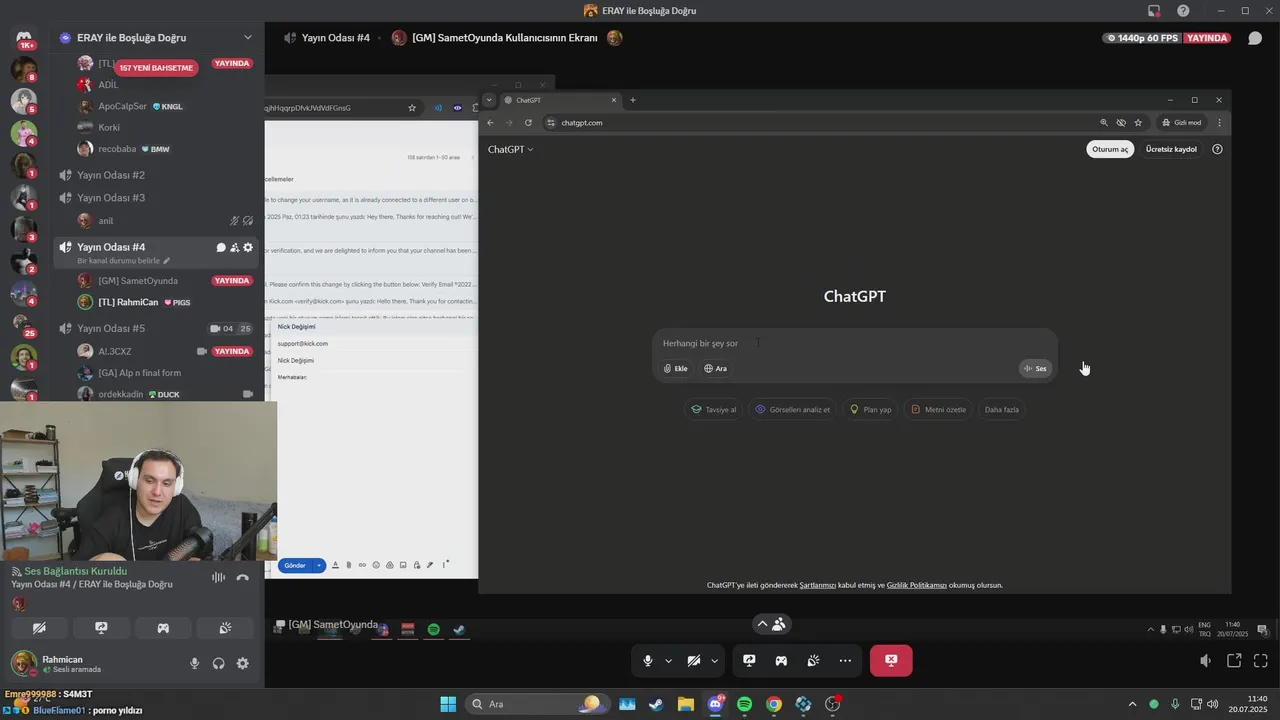
Task: Launch activities from call controls
Action: (781, 660)
